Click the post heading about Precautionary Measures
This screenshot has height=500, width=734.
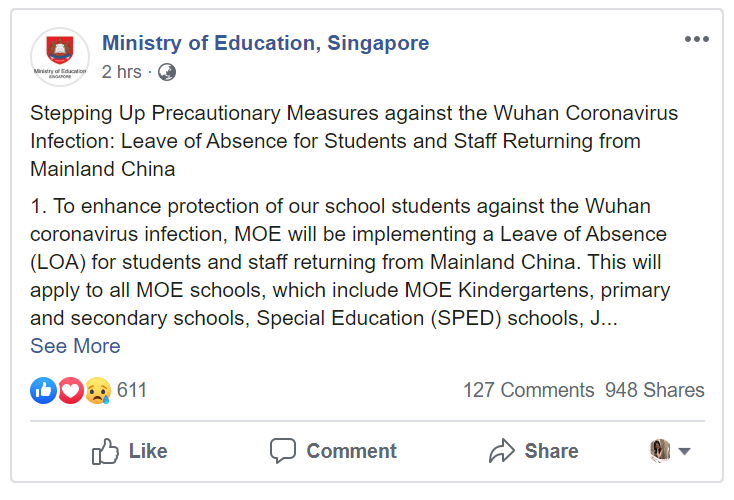click(354, 141)
